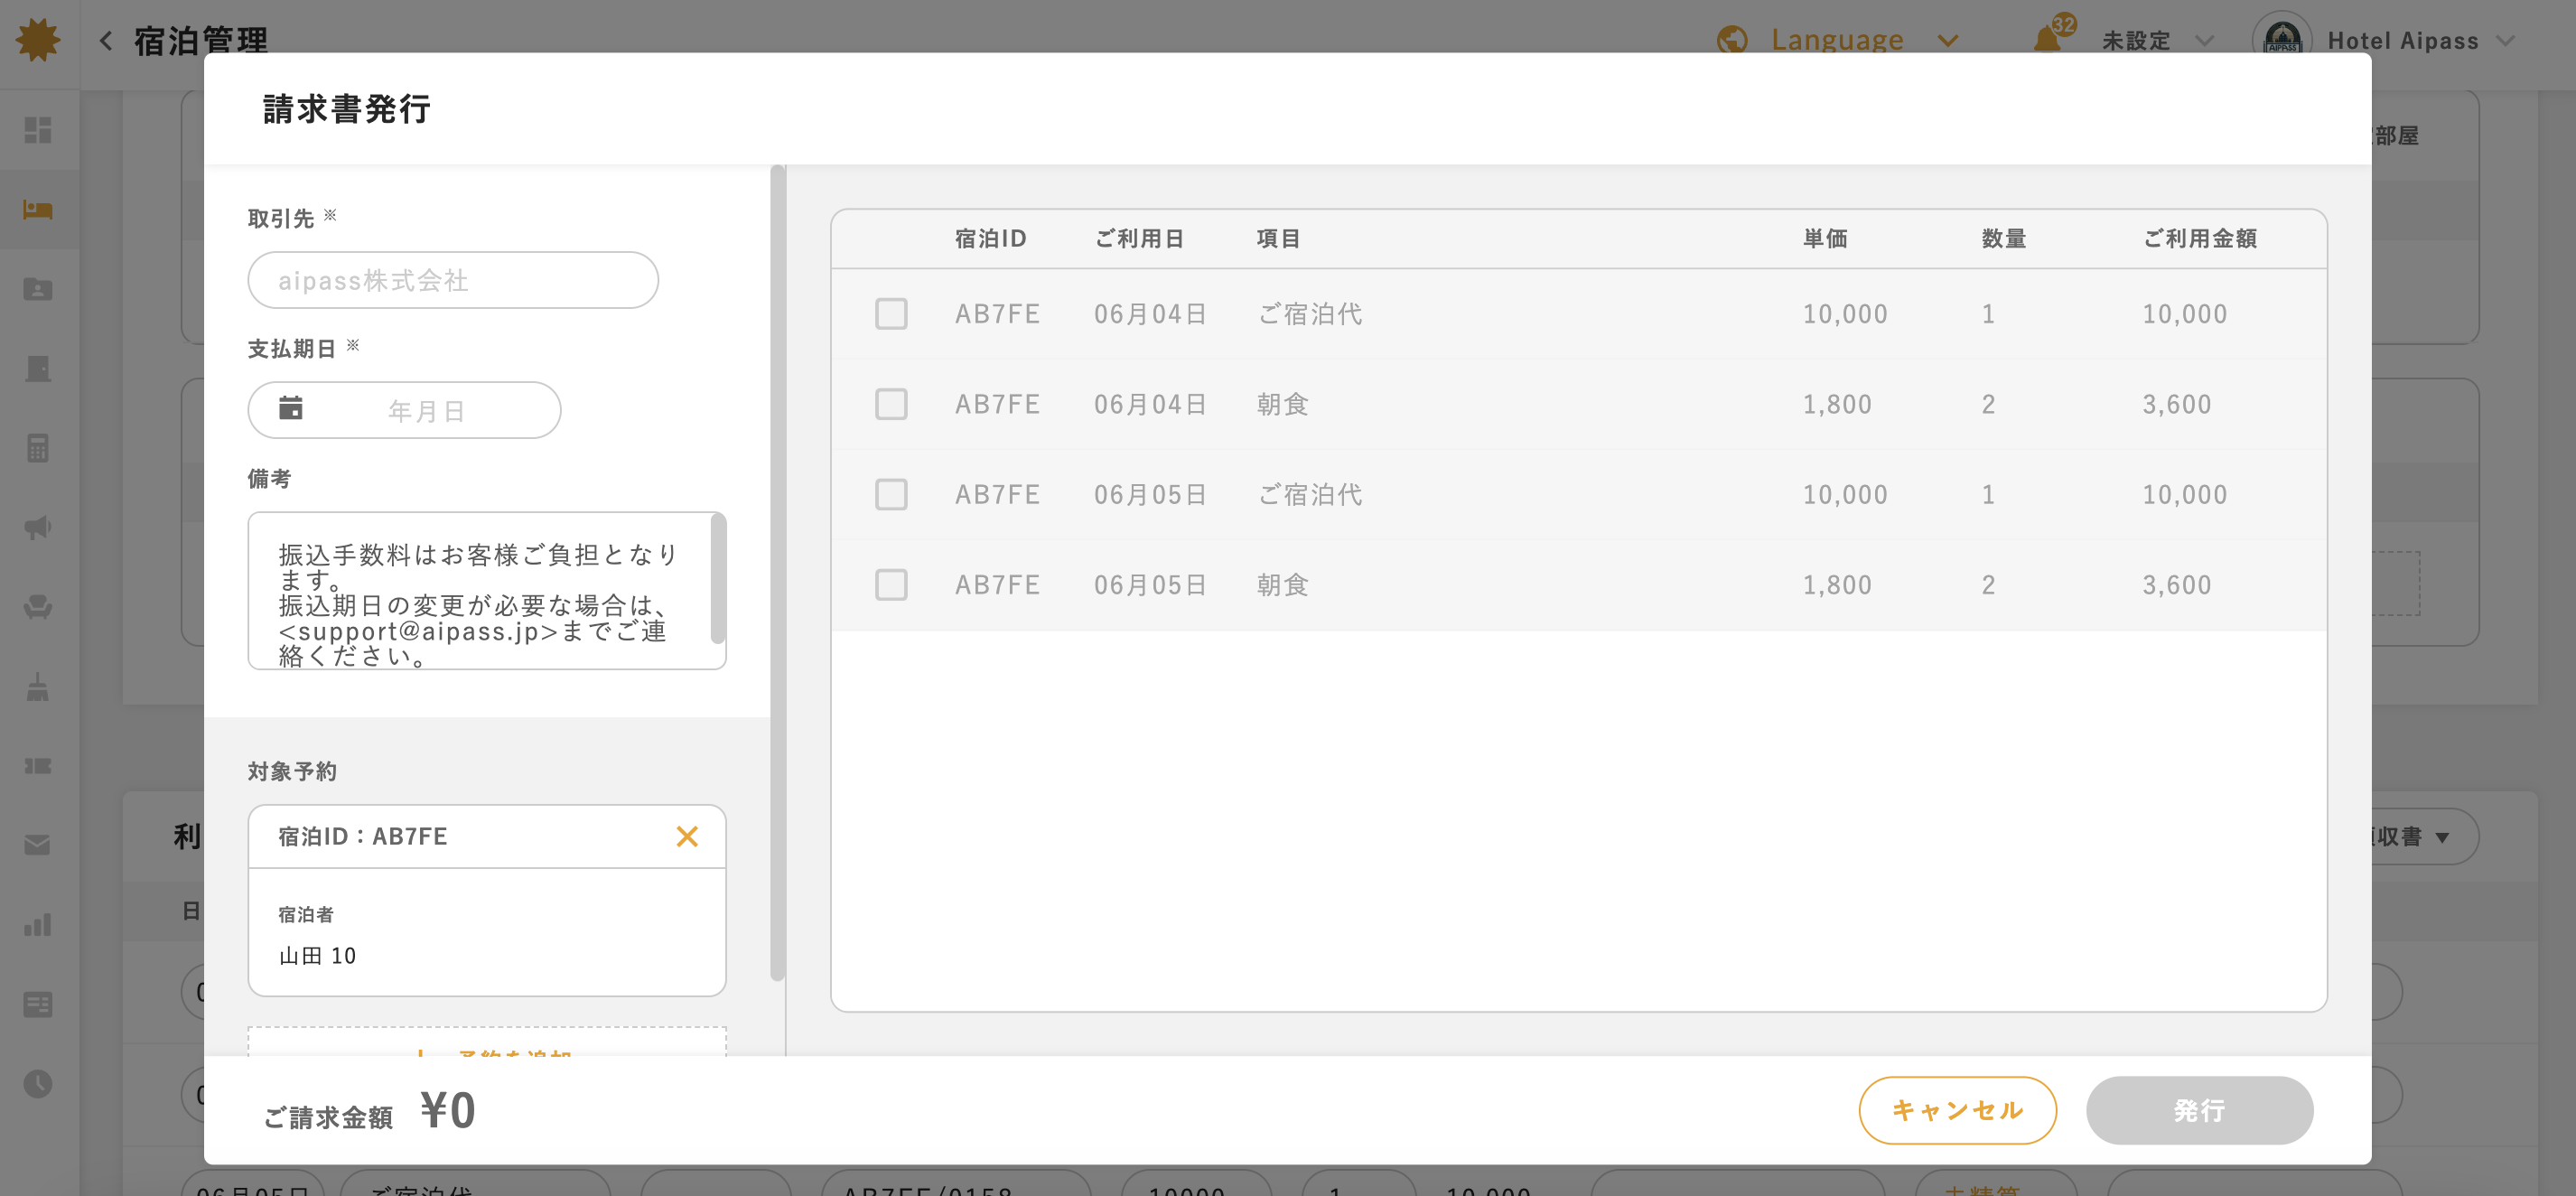Click the キャンセル button

pyautogui.click(x=1957, y=1110)
